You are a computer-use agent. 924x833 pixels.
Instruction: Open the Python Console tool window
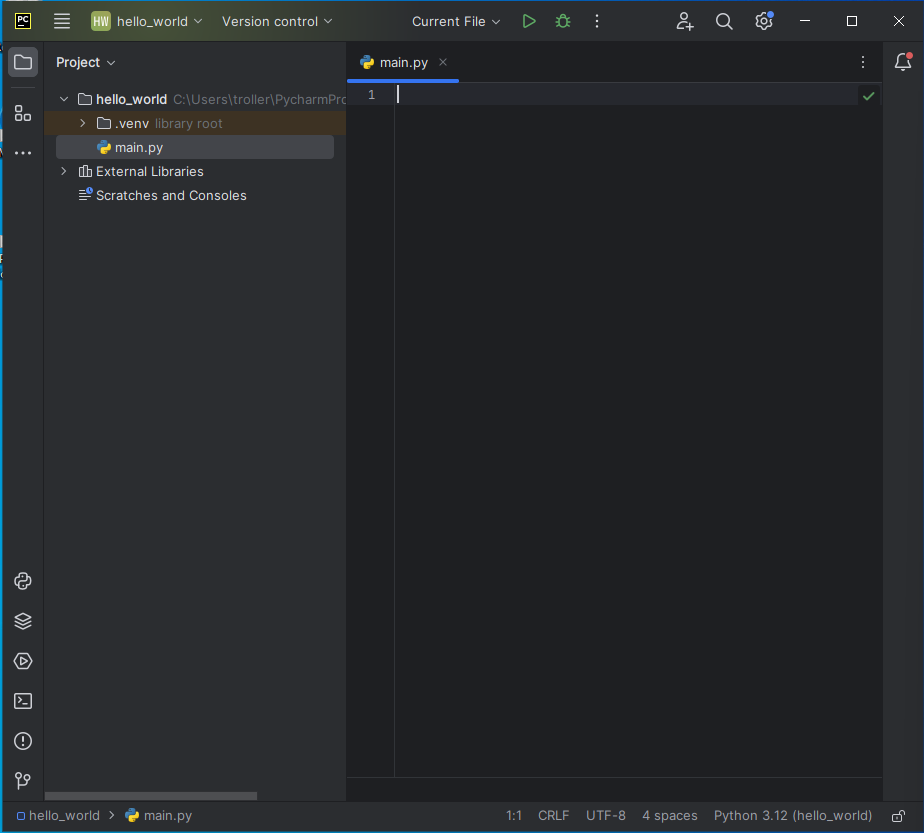coord(23,581)
